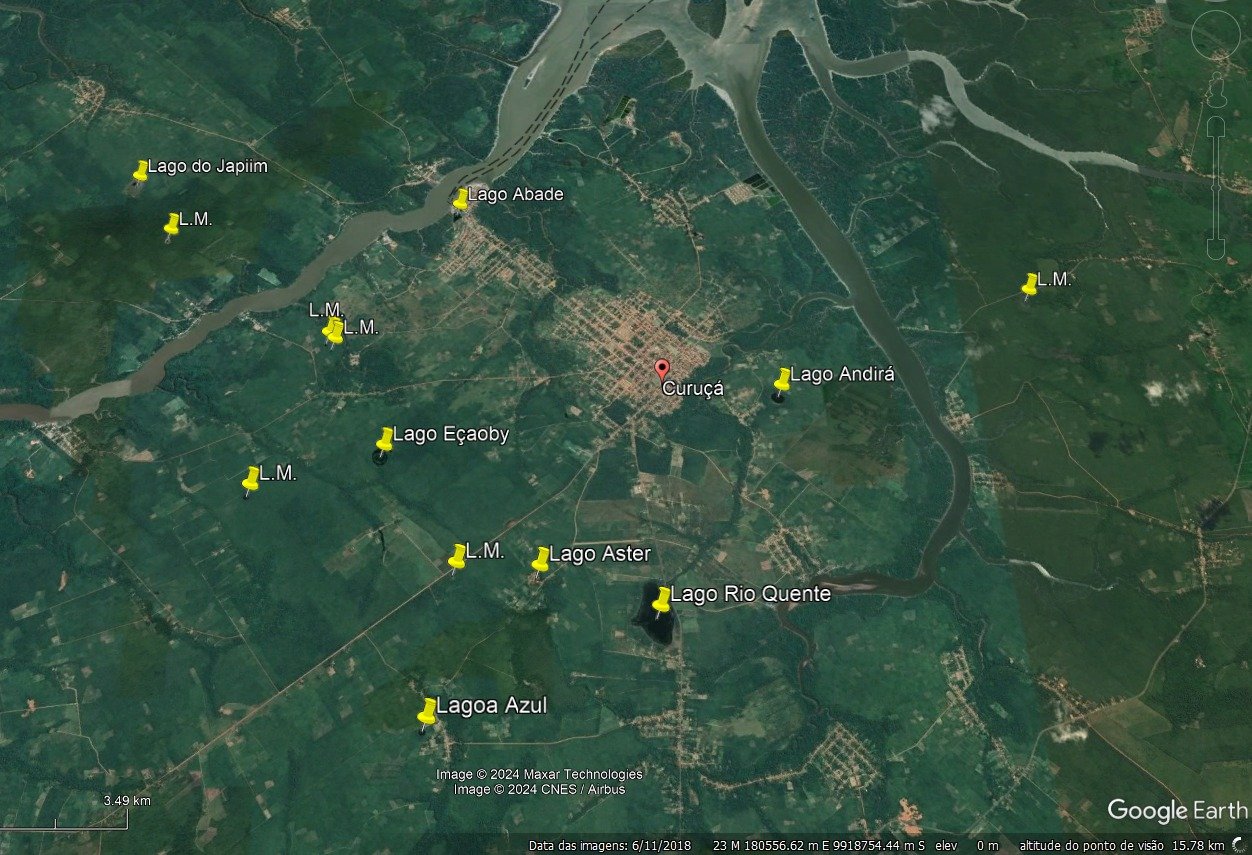Click the Lago Andirá yellow pin
The image size is (1252, 855).
782,379
